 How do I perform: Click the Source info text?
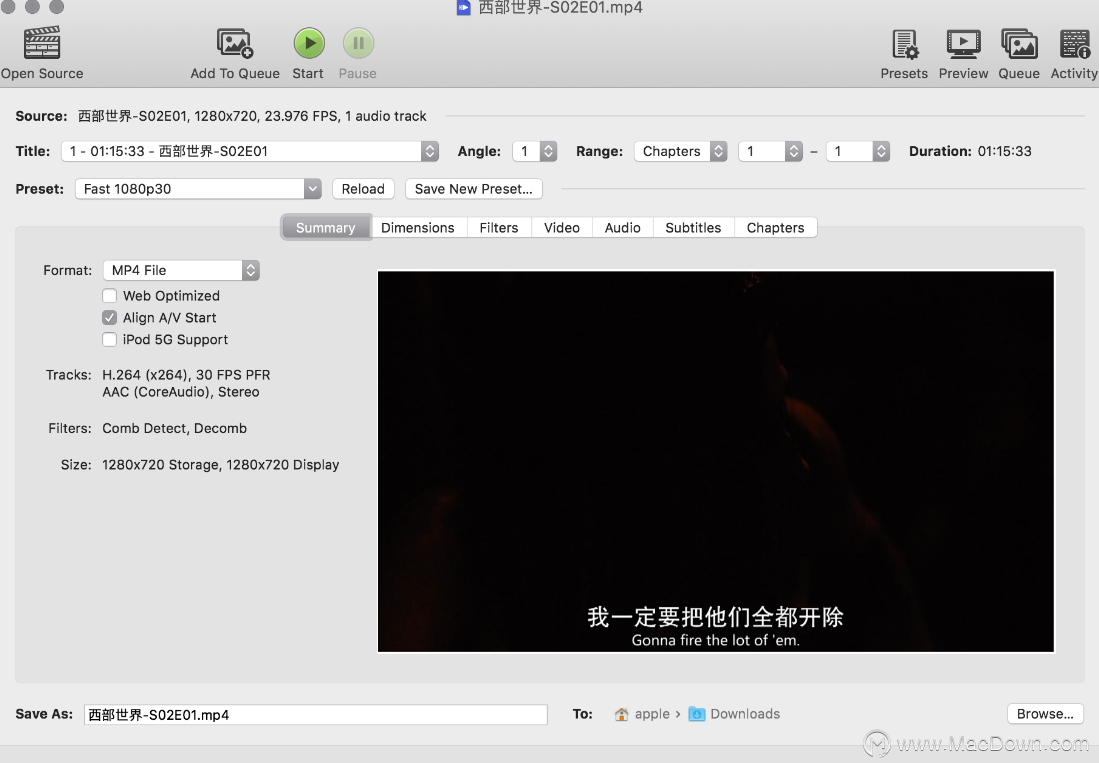(x=252, y=116)
